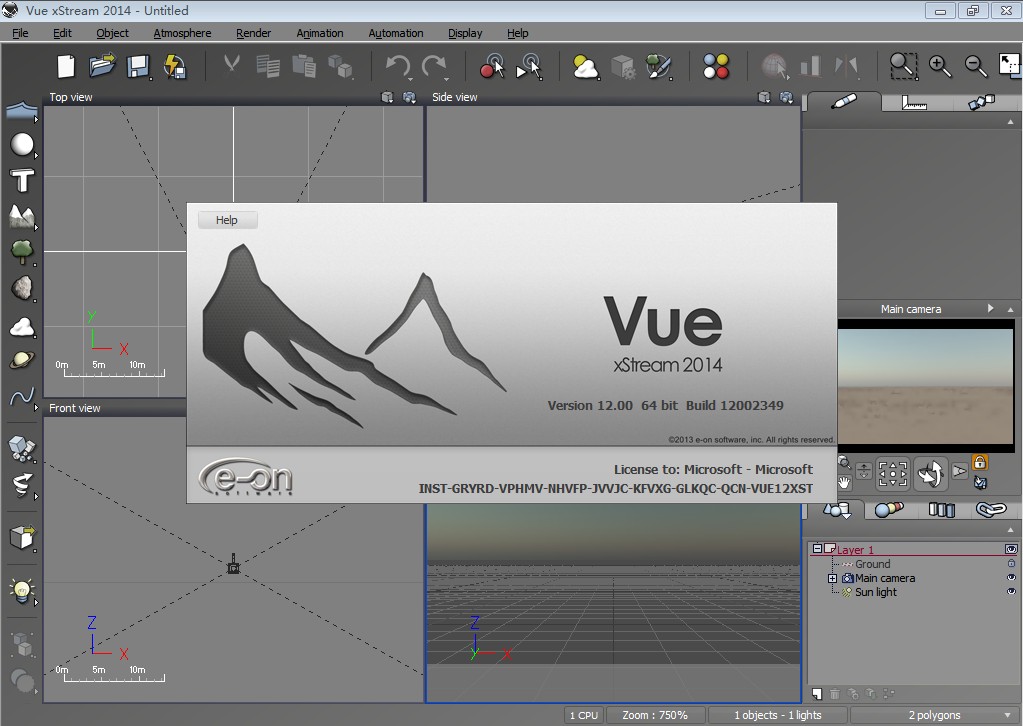Open the Render menu
Viewport: 1023px width, 726px height.
252,33
